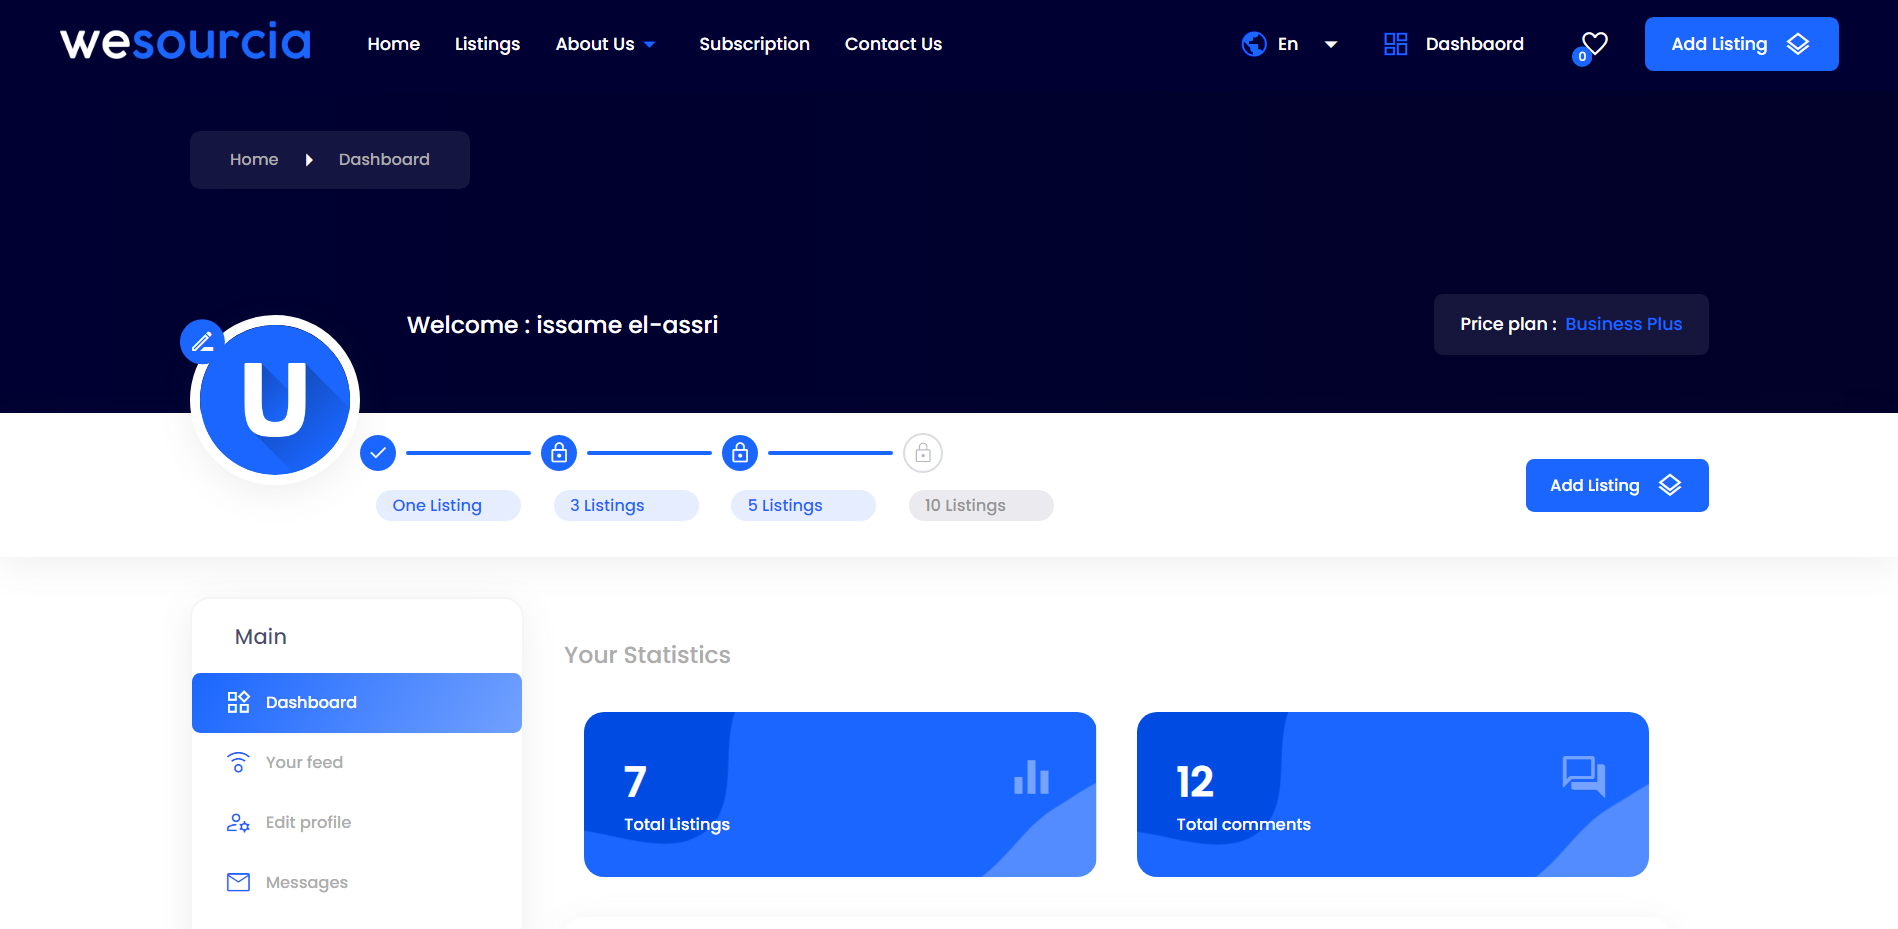1898x929 pixels.
Task: Click the Your Statistics heading
Action: (x=647, y=655)
